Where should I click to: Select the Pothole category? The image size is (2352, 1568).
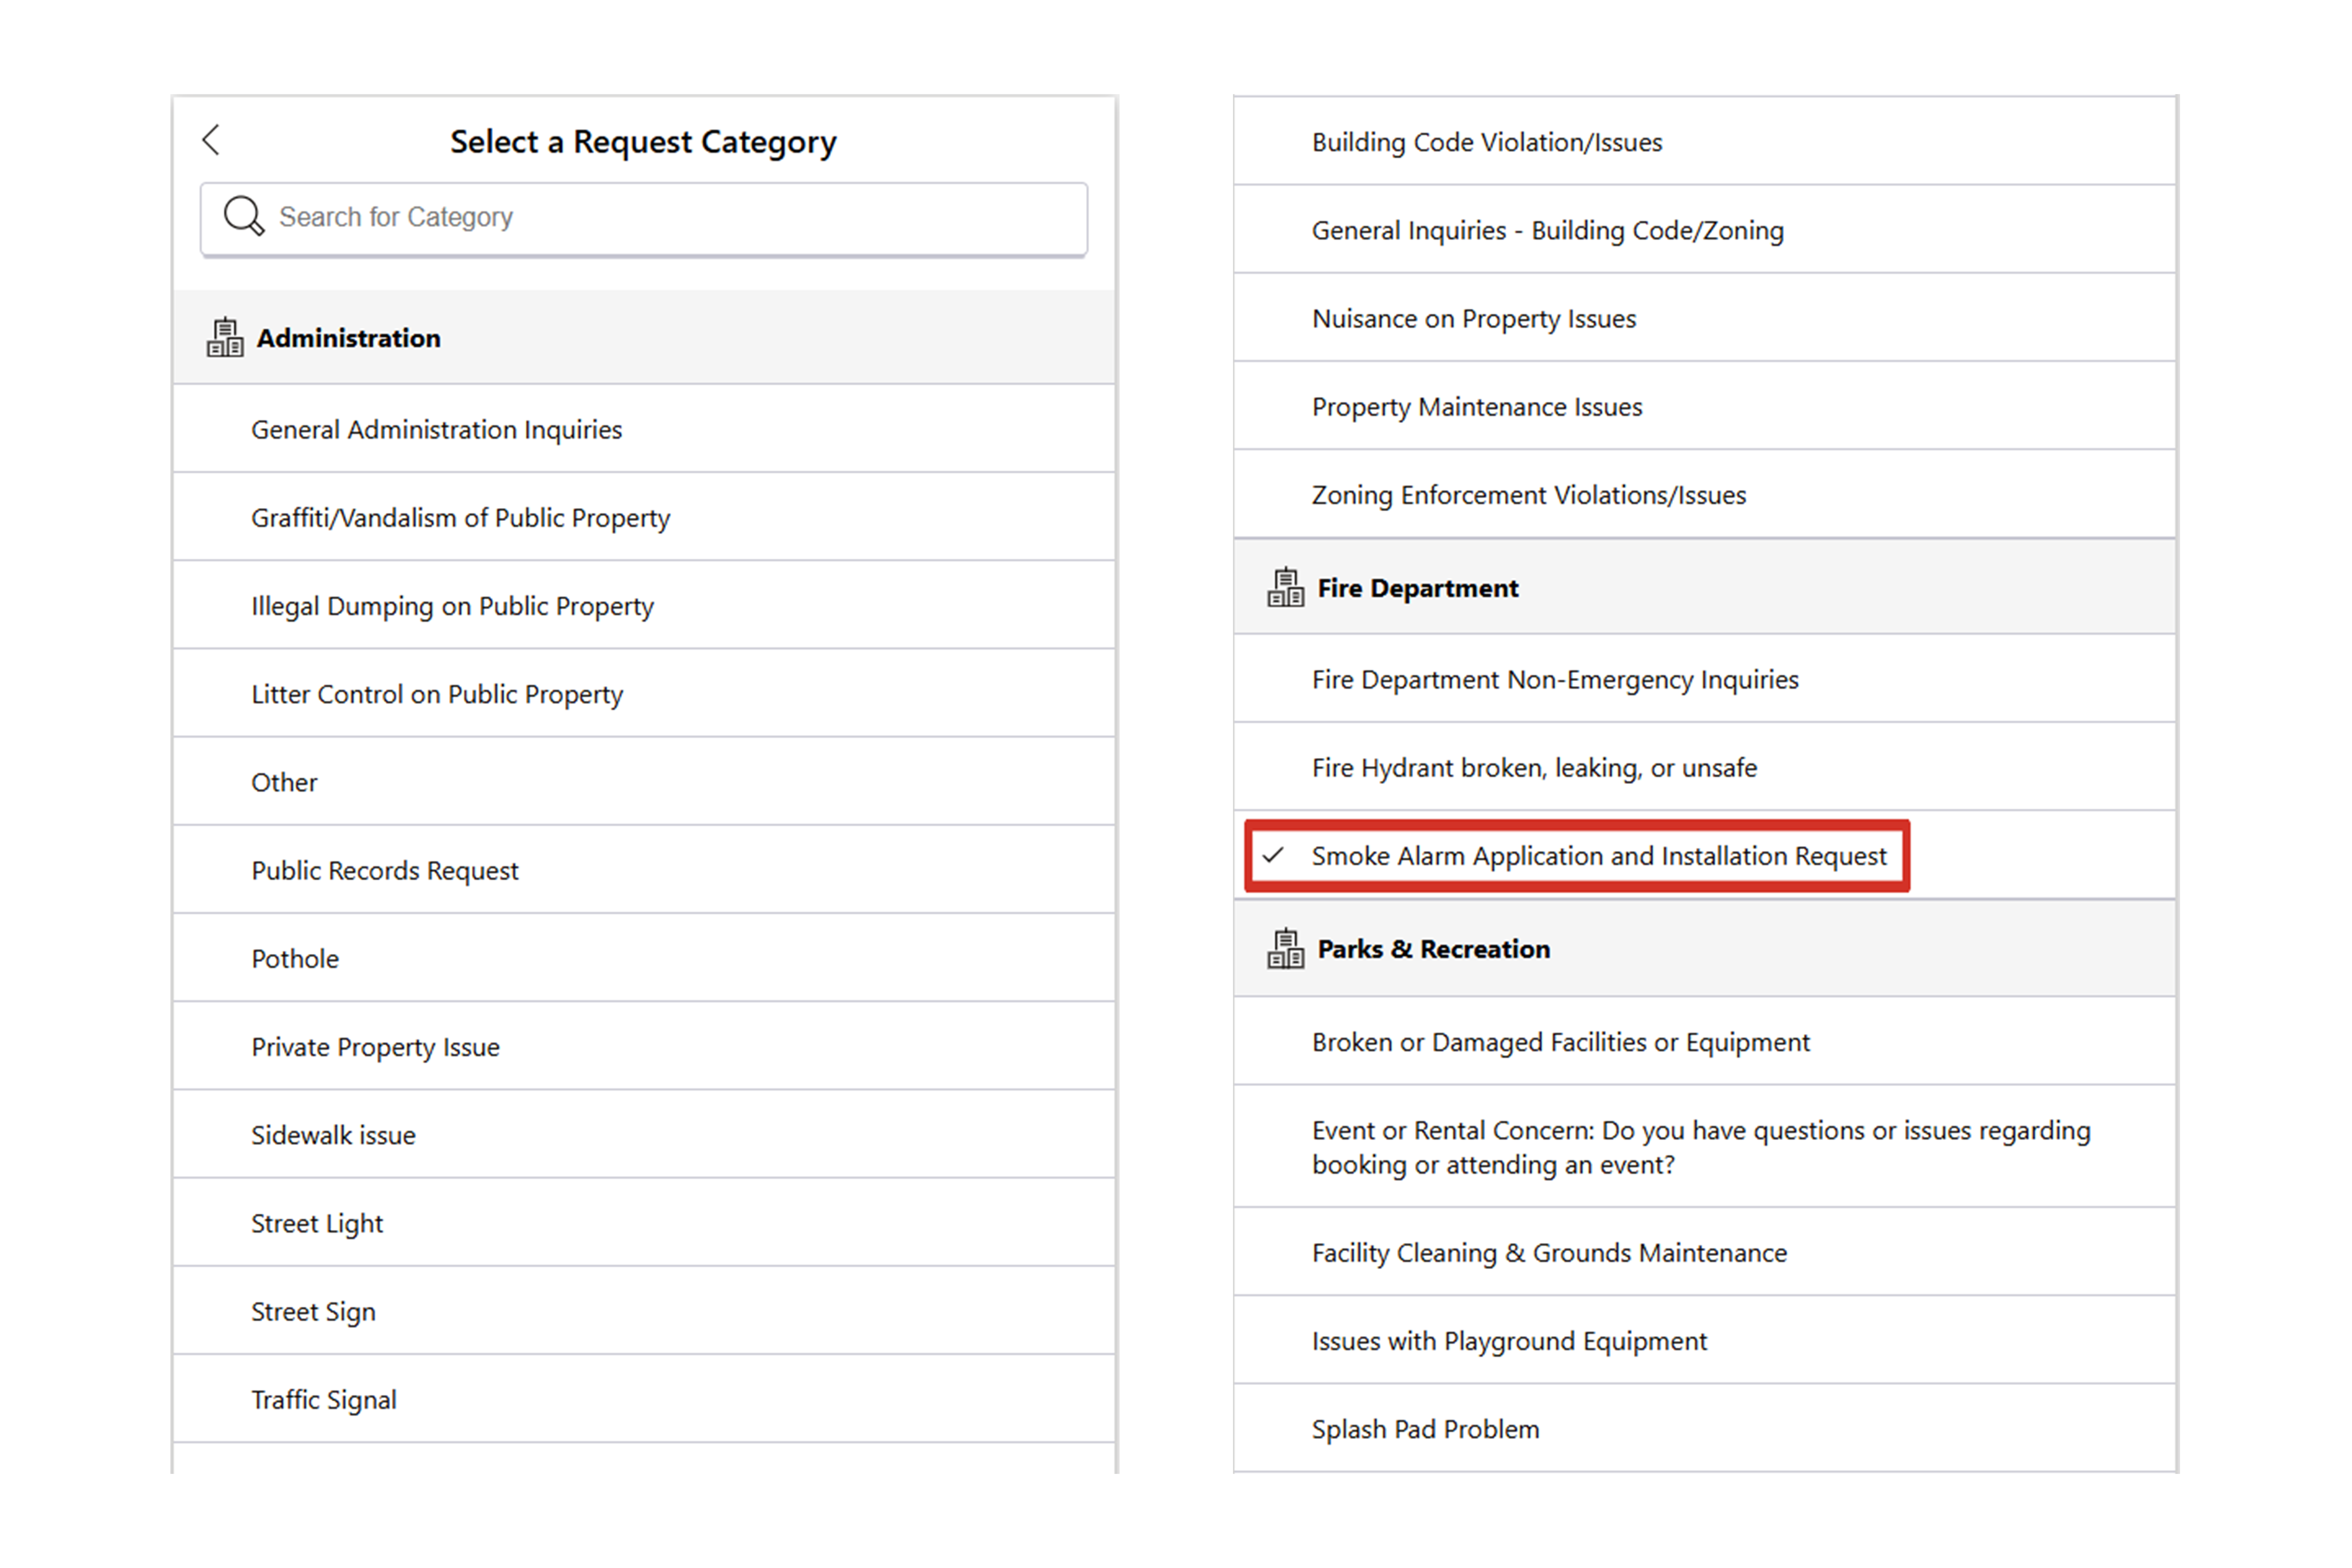coord(295,959)
